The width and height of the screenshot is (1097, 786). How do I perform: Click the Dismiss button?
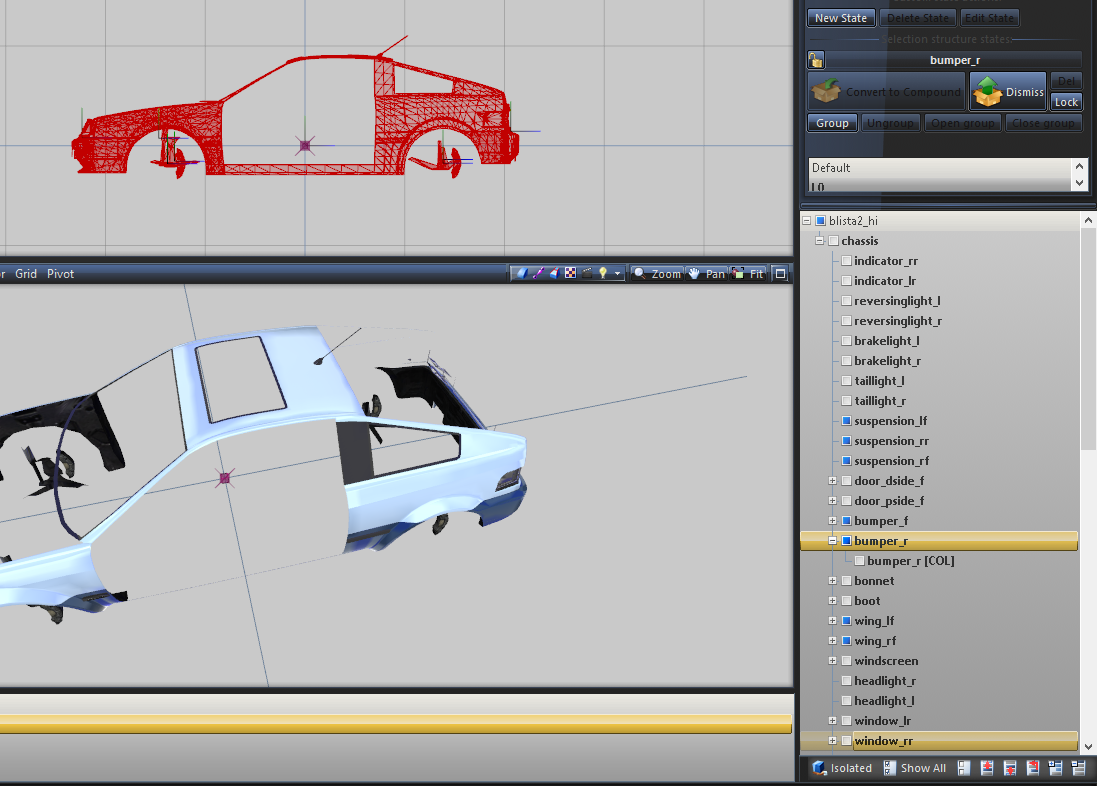tap(1008, 92)
